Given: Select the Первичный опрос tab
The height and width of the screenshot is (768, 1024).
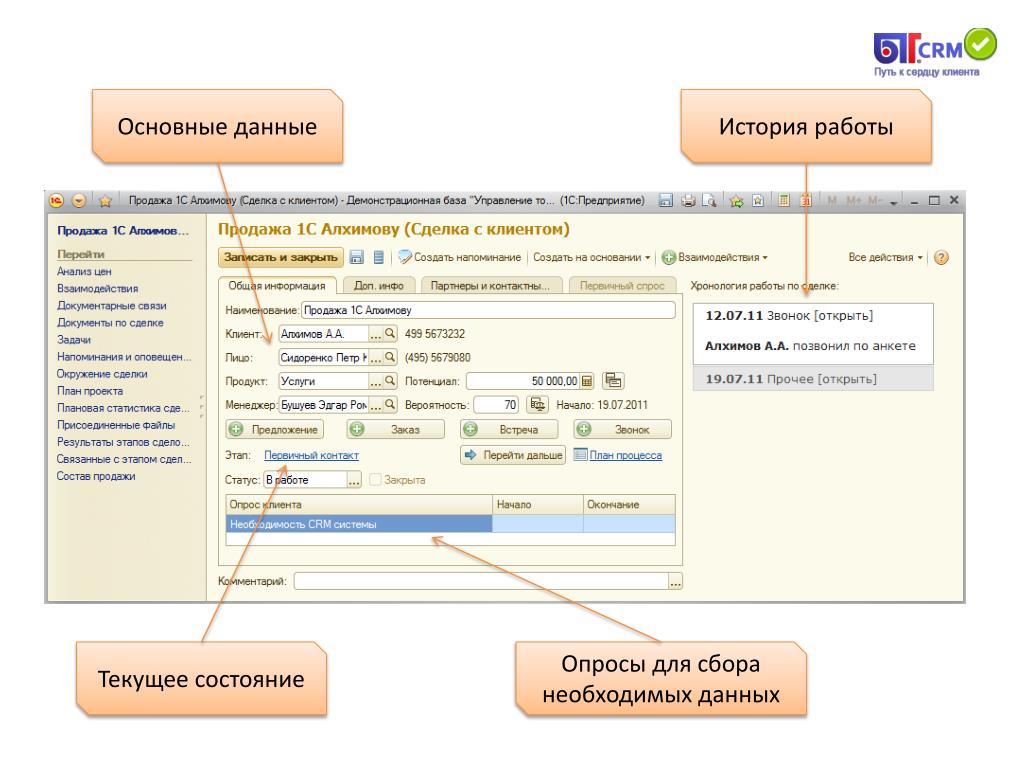Looking at the screenshot, I should tap(622, 285).
